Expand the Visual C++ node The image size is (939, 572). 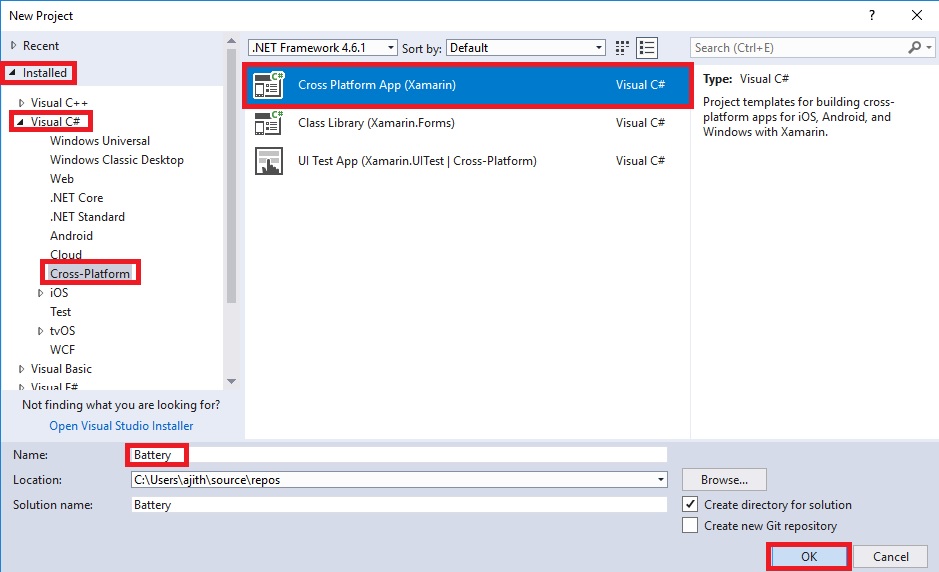(22, 103)
